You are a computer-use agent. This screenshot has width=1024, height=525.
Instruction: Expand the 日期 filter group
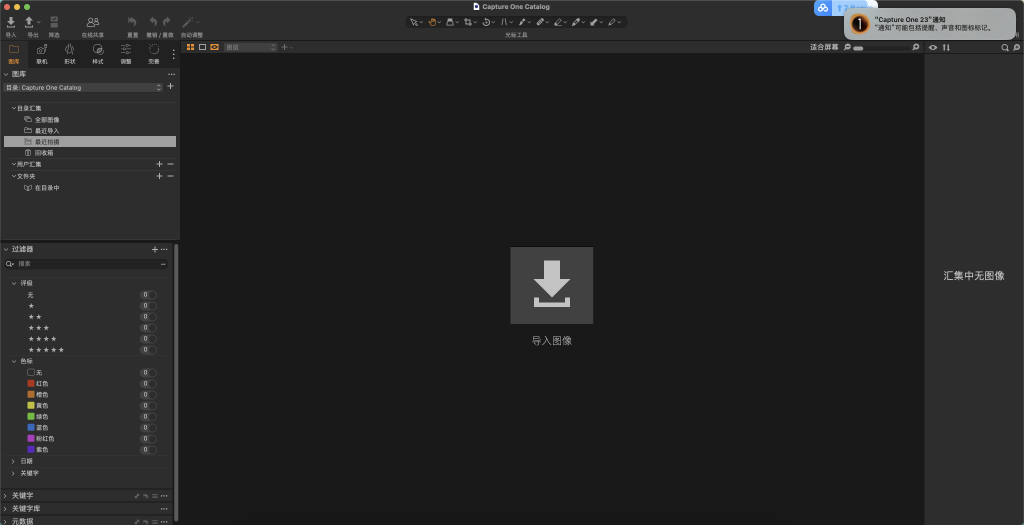point(14,461)
